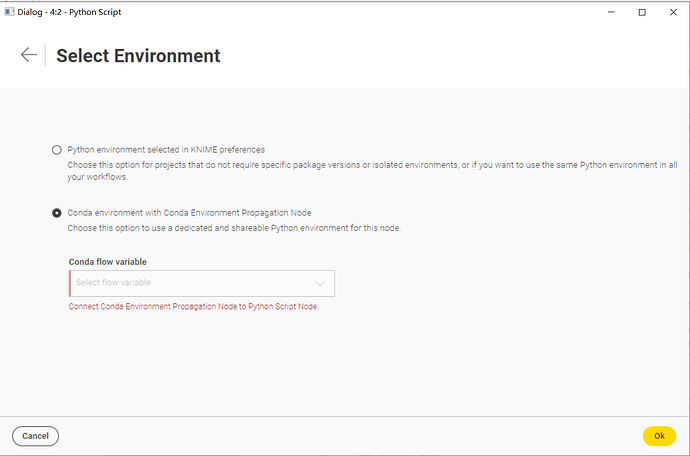Click the 'Conda flow variable' field label
Screen dimensions: 690x456
107,262
